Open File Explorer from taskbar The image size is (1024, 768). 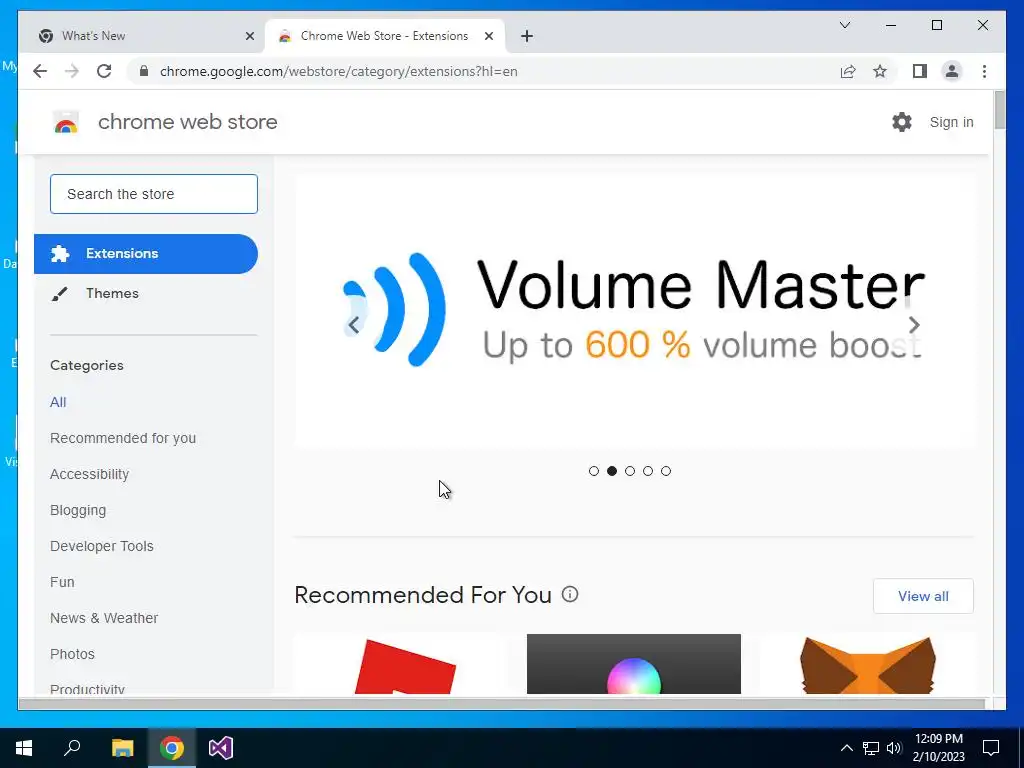coord(122,748)
